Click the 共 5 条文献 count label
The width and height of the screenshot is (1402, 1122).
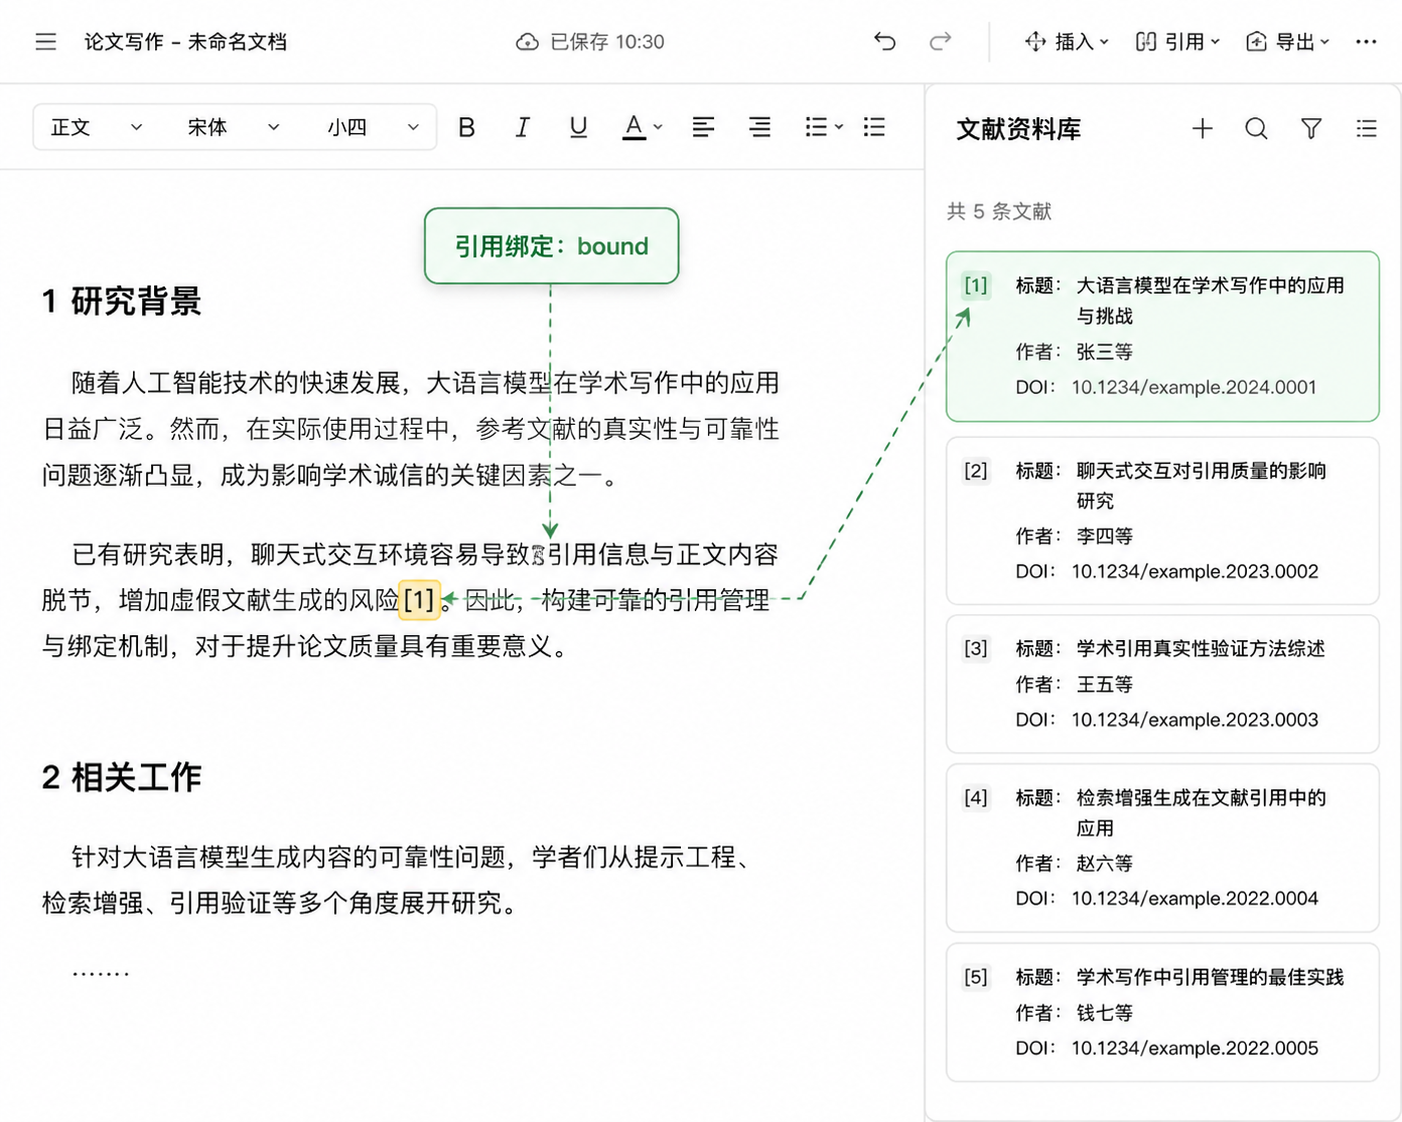click(999, 211)
